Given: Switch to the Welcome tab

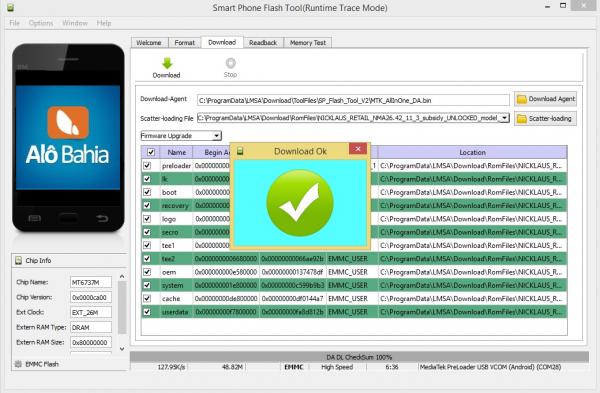Looking at the screenshot, I should click(x=149, y=43).
